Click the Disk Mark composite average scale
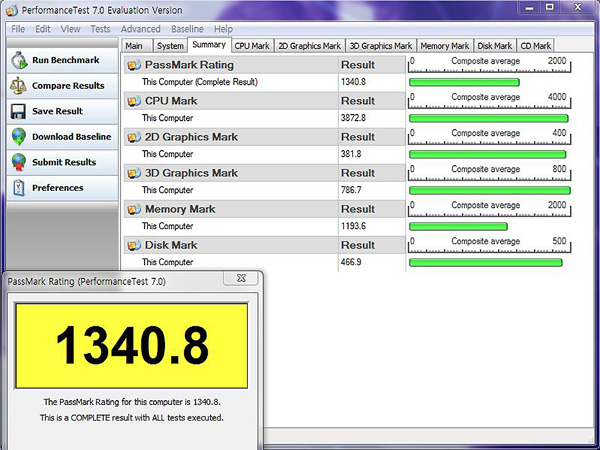Screen dimensions: 600x450 489,245
